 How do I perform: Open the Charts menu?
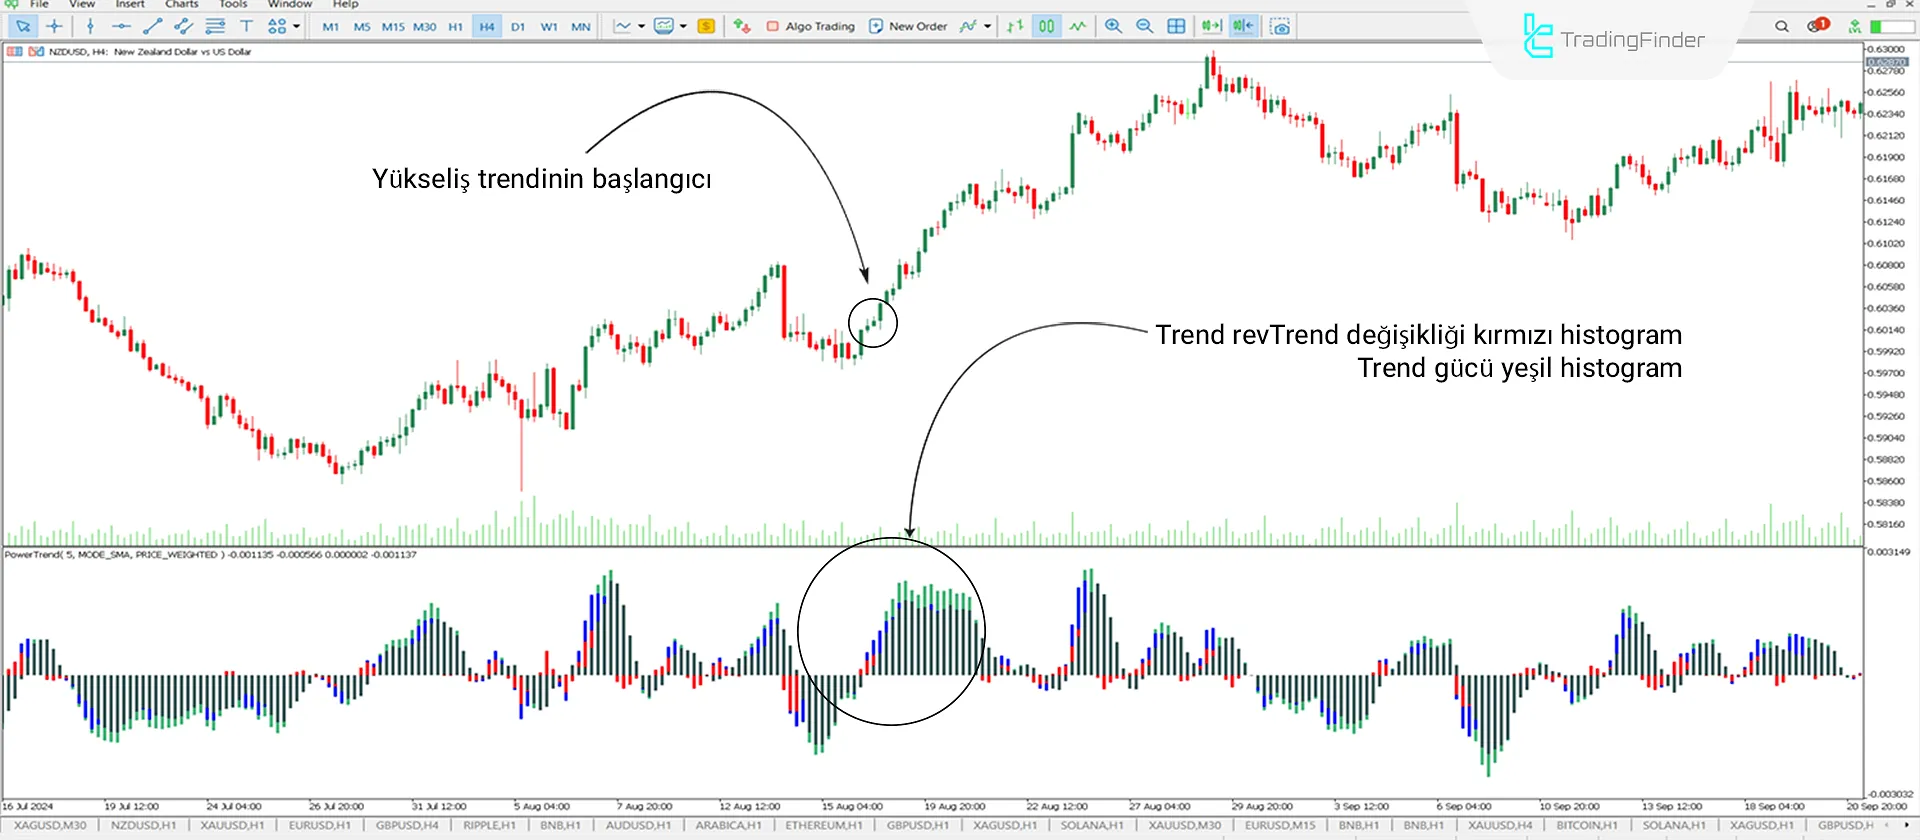(x=181, y=4)
